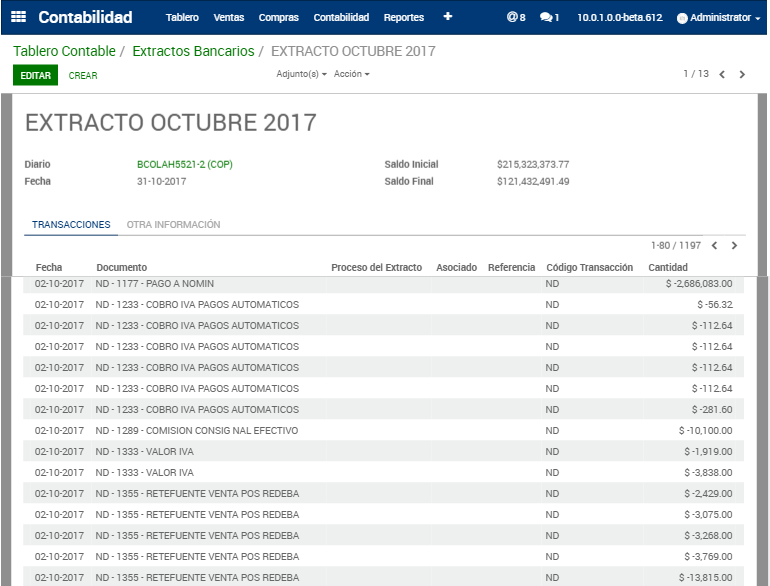
Task: Open the apps grid menu icon
Action: (x=19, y=17)
